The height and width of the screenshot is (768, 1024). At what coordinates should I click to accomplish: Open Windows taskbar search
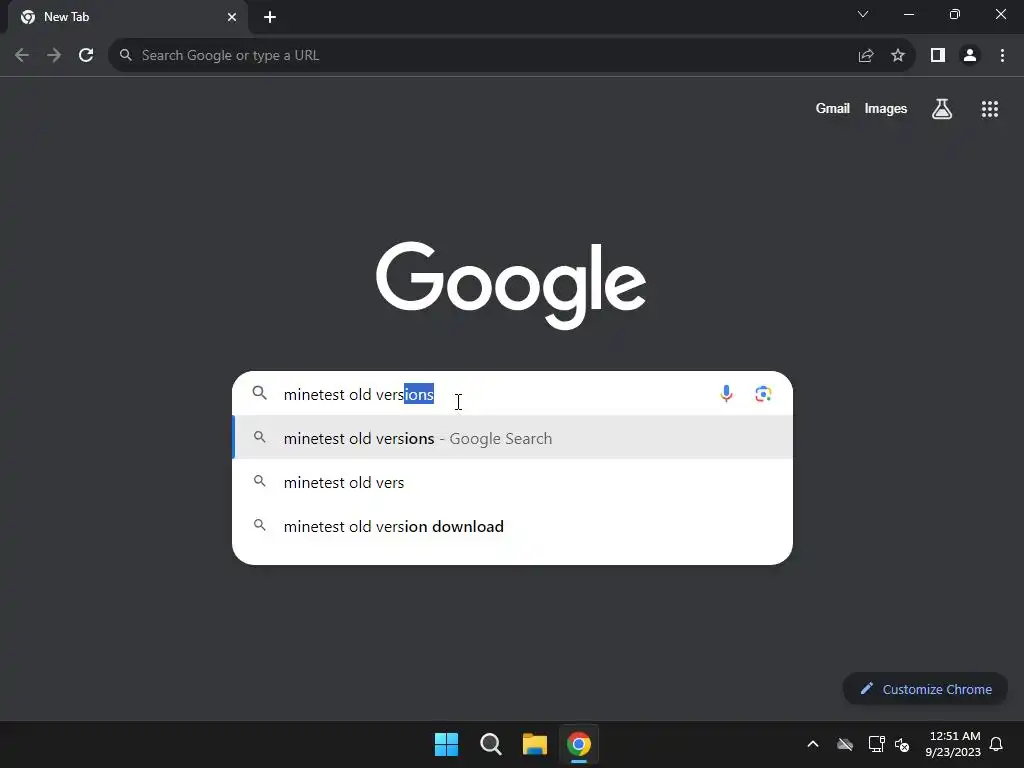(490, 744)
